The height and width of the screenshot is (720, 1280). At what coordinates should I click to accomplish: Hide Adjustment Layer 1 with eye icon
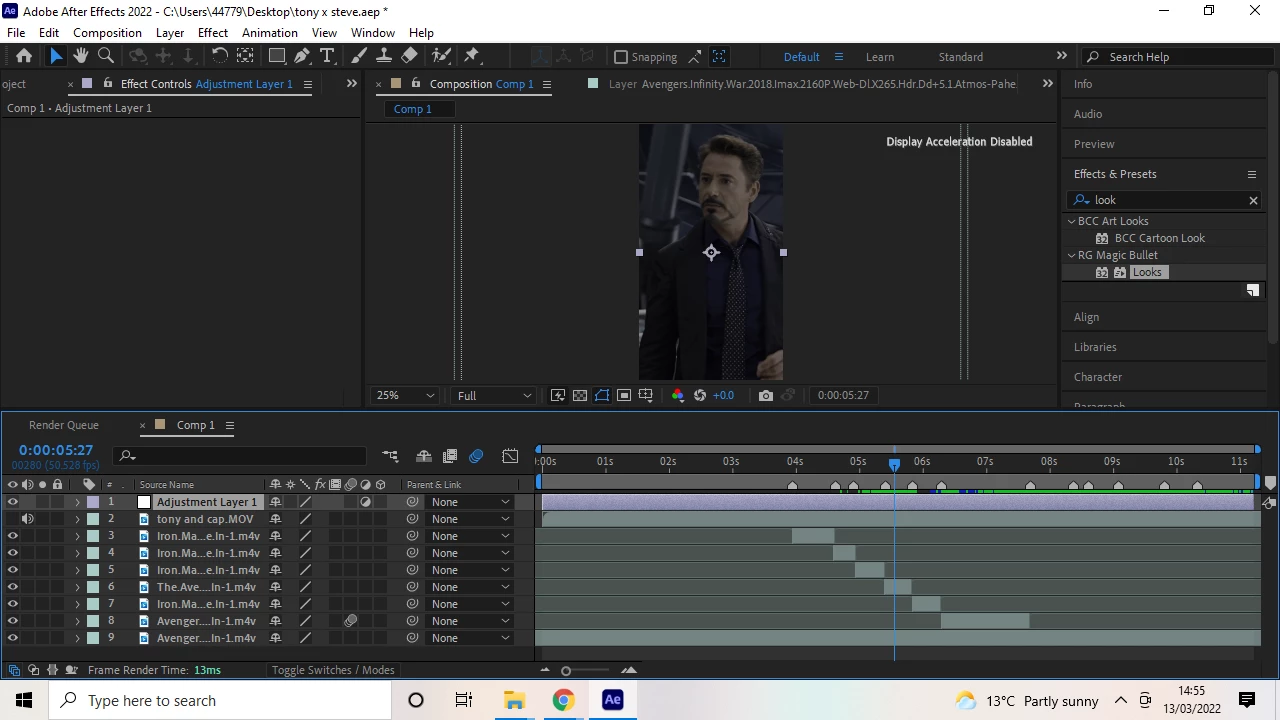click(x=13, y=502)
